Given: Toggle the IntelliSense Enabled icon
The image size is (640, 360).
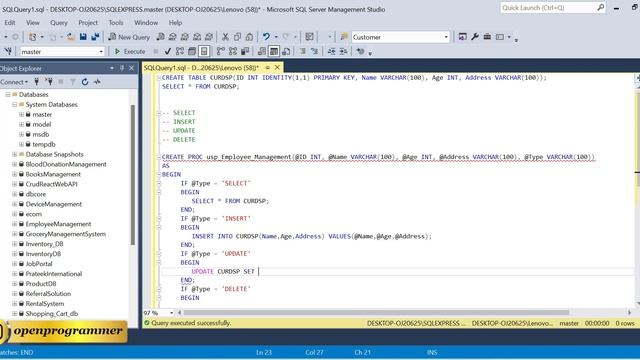Looking at the screenshot, I should (x=204, y=51).
